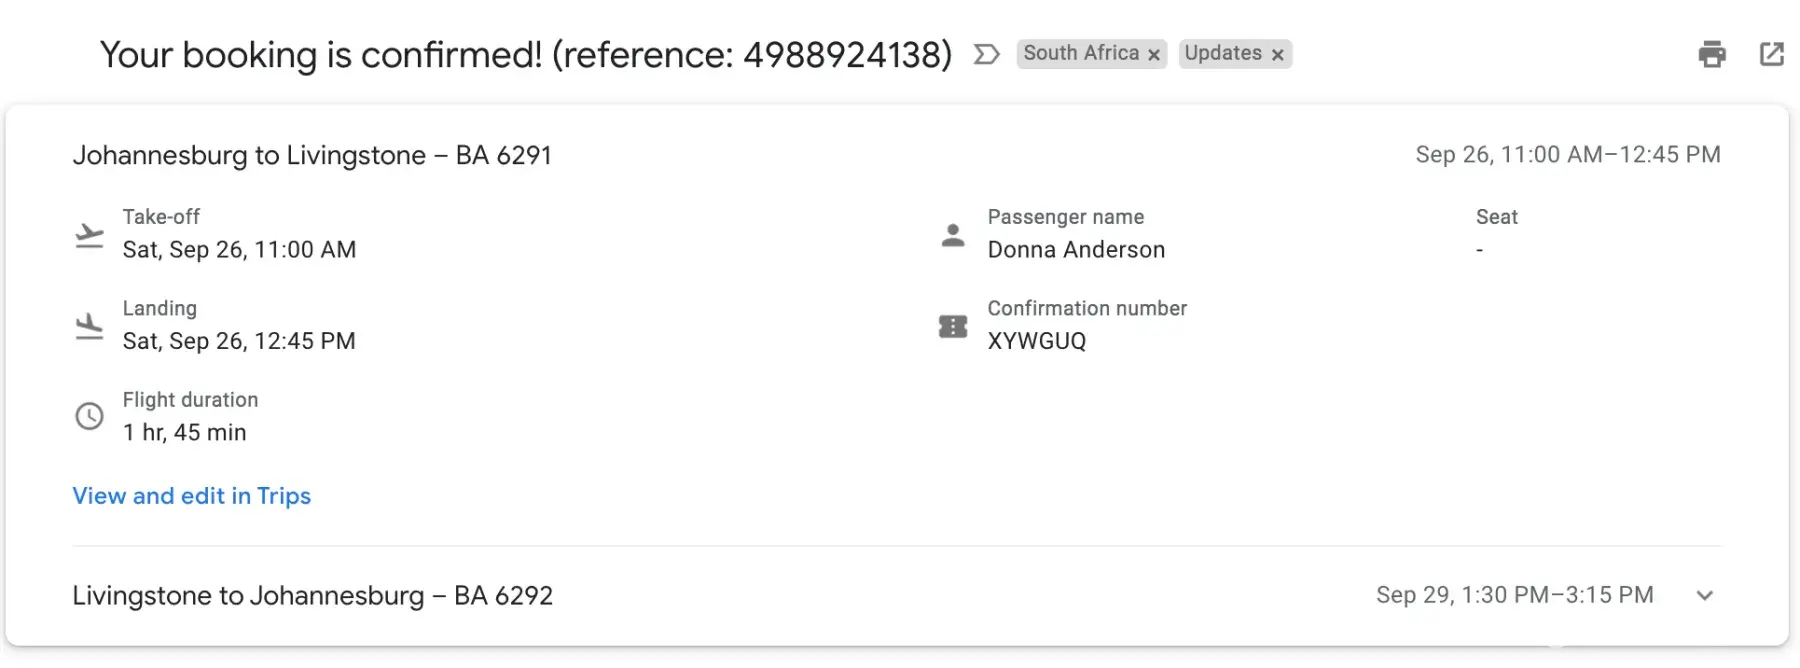
Task: Expand the Livingstone to Johannesburg flight
Action: (x=1704, y=596)
